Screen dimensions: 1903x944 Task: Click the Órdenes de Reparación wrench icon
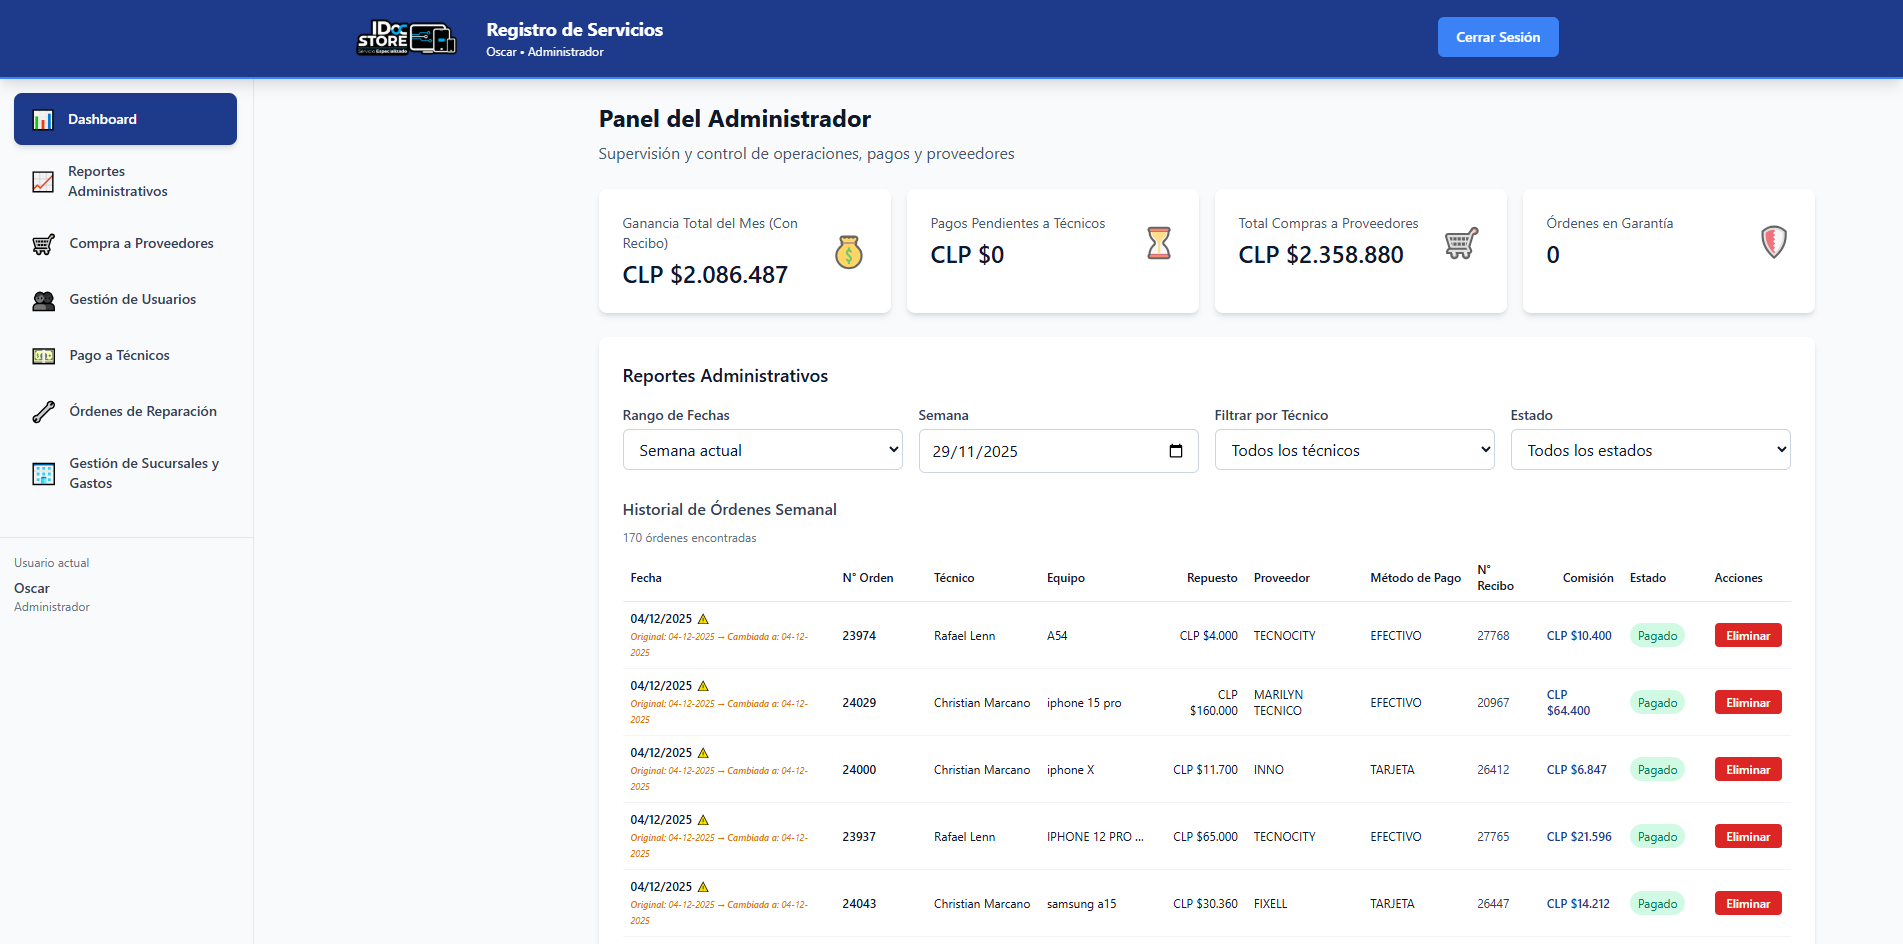[43, 412]
